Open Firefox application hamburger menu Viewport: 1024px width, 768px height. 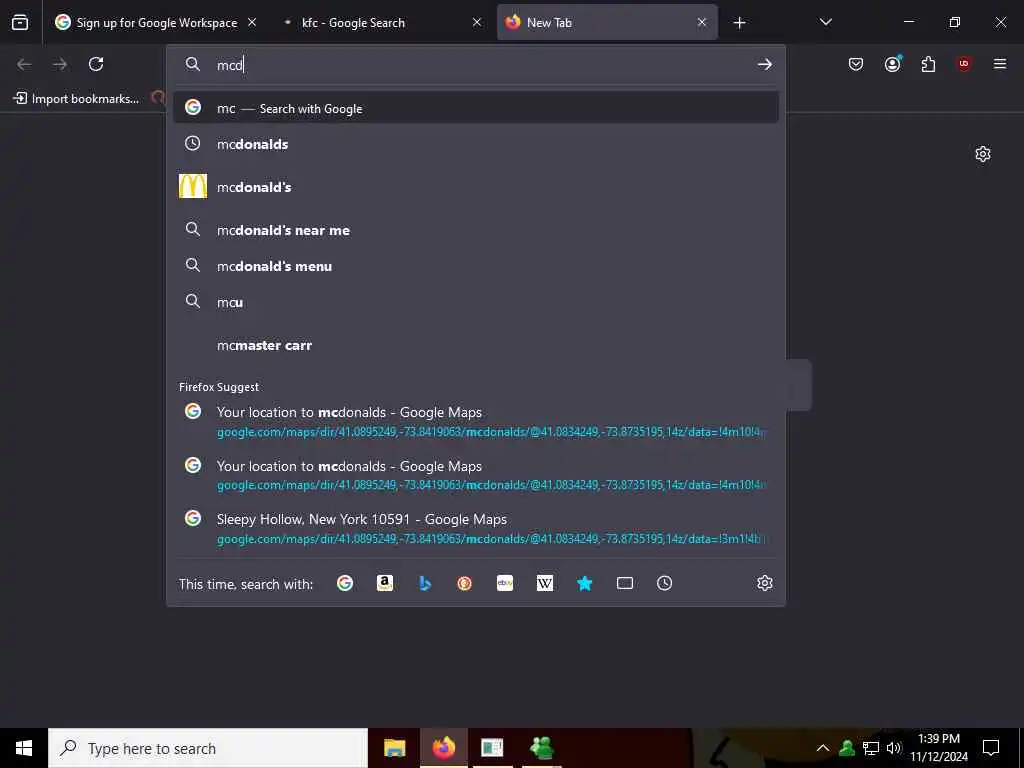pyautogui.click(x=1000, y=64)
